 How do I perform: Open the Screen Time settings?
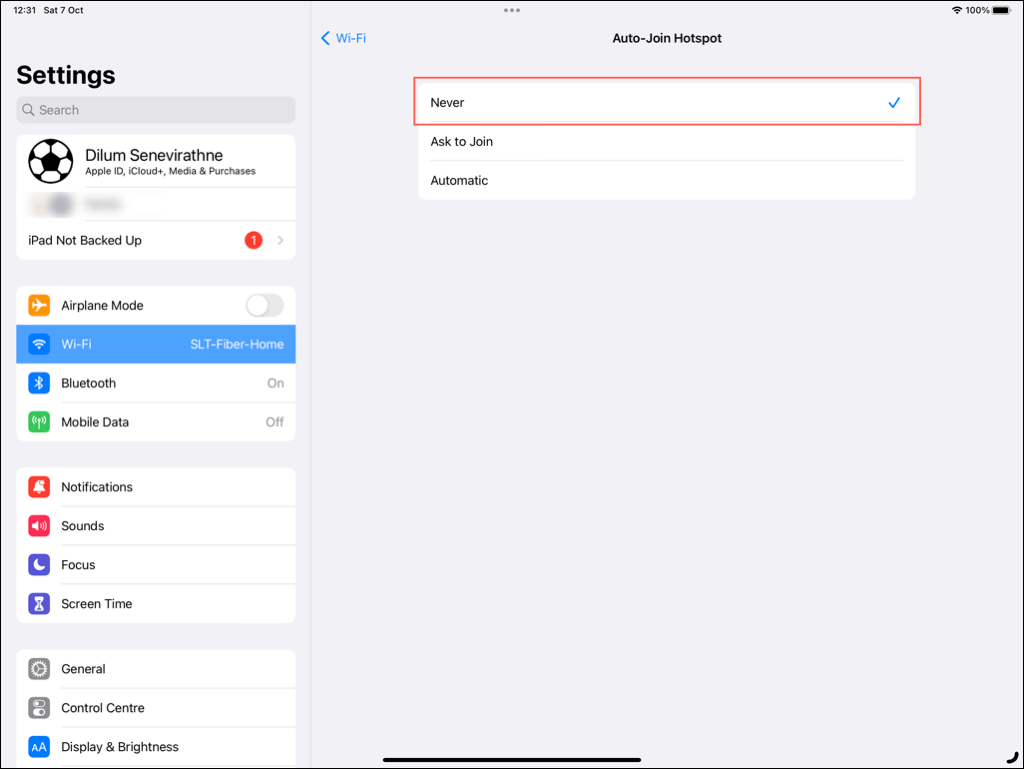156,603
